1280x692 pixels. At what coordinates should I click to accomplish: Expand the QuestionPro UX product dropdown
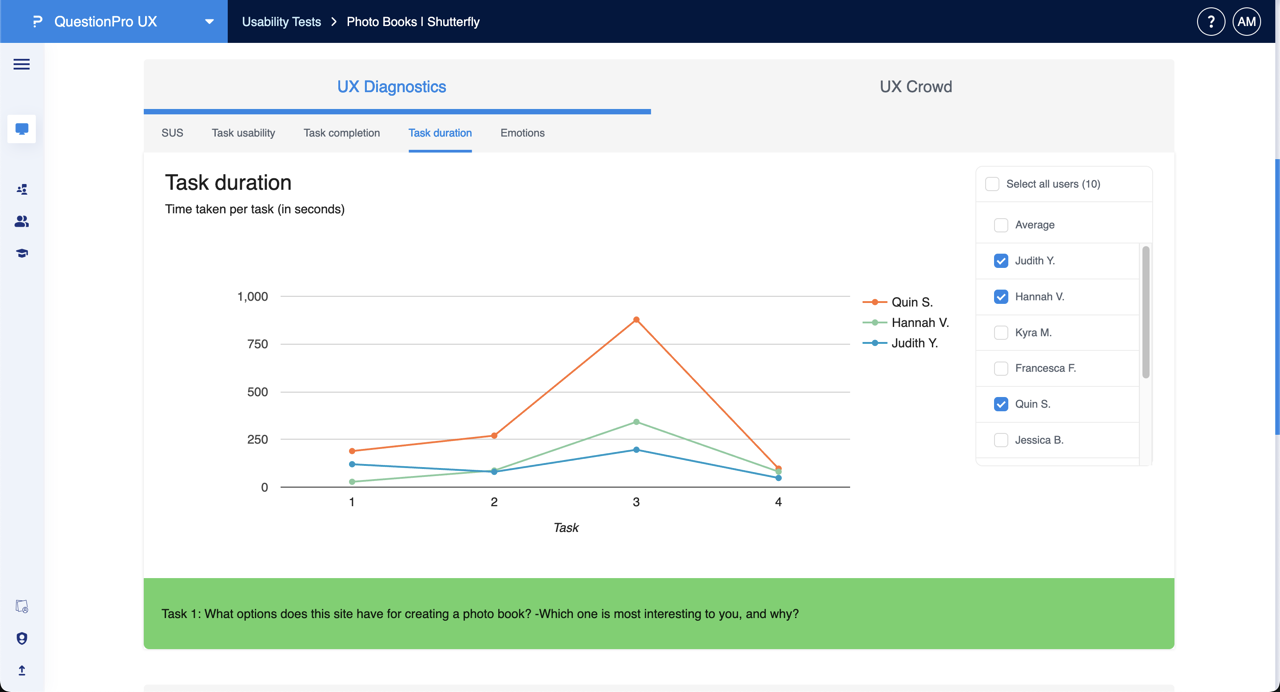(x=209, y=22)
